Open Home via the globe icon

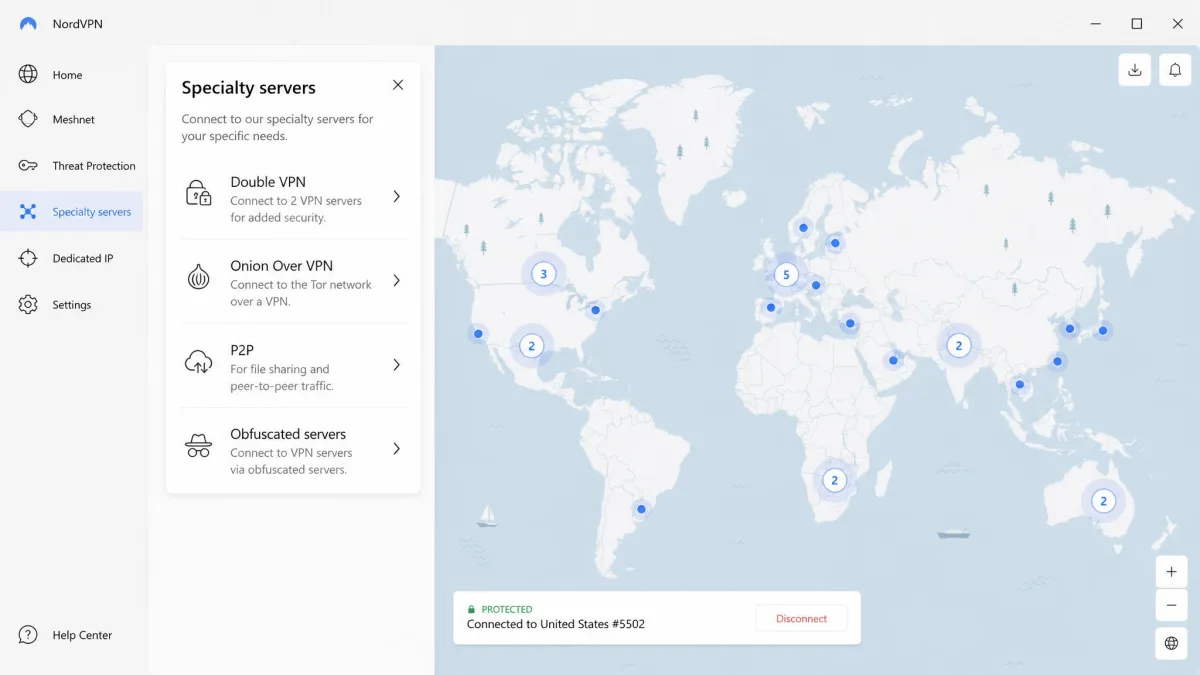point(28,74)
